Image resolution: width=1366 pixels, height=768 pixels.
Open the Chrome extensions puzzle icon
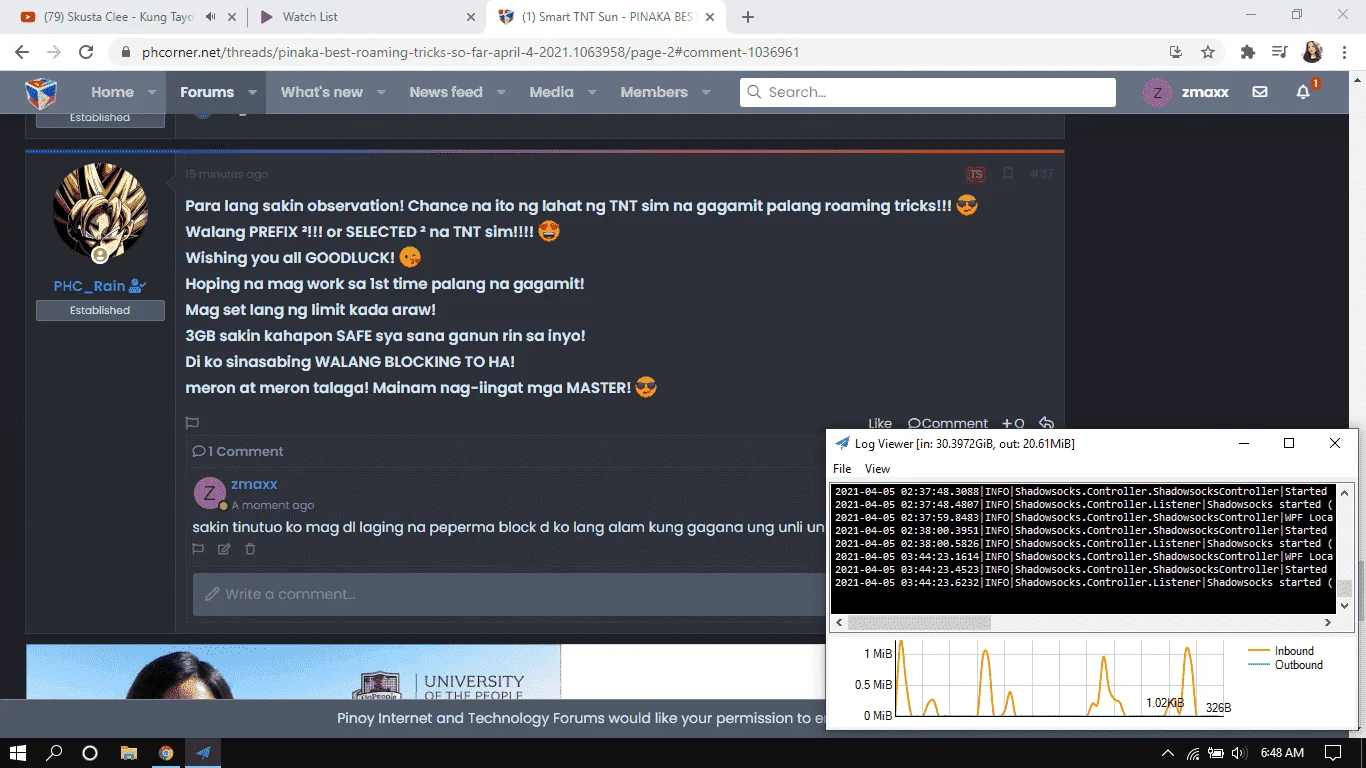point(1247,52)
